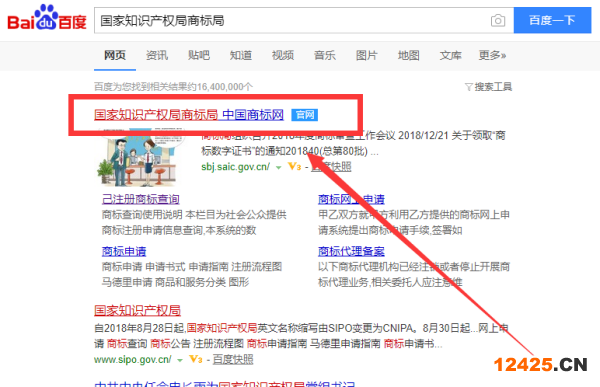
Task: Select the 网页 tab
Action: 115,56
